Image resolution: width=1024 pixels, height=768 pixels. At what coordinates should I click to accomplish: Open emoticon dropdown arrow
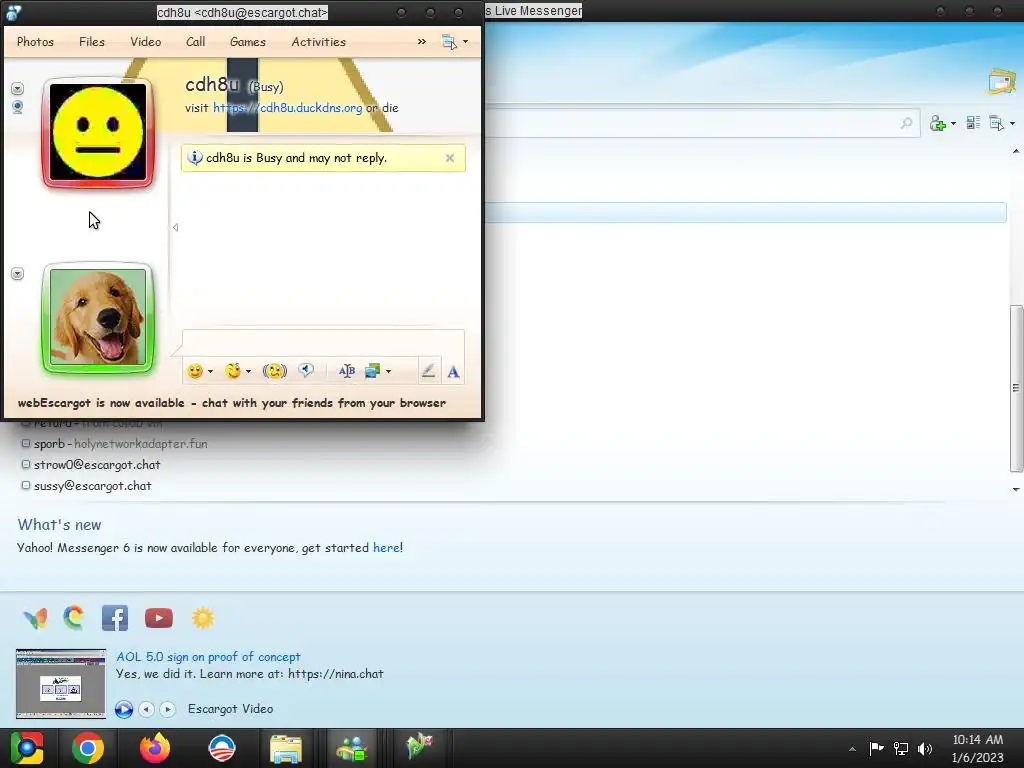(x=210, y=372)
